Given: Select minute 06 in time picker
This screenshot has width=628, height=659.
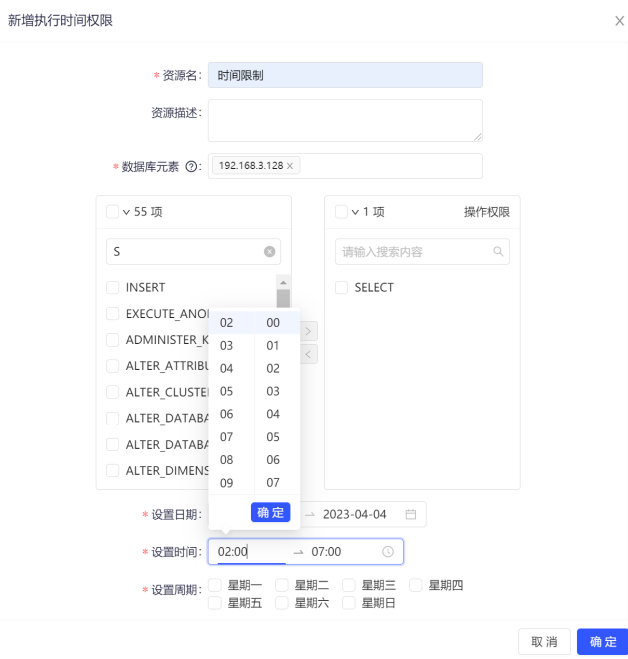Looking at the screenshot, I should tap(277, 459).
